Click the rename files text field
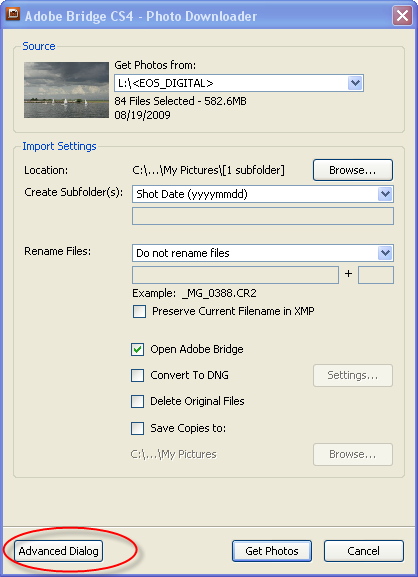The width and height of the screenshot is (418, 577). pos(235,275)
